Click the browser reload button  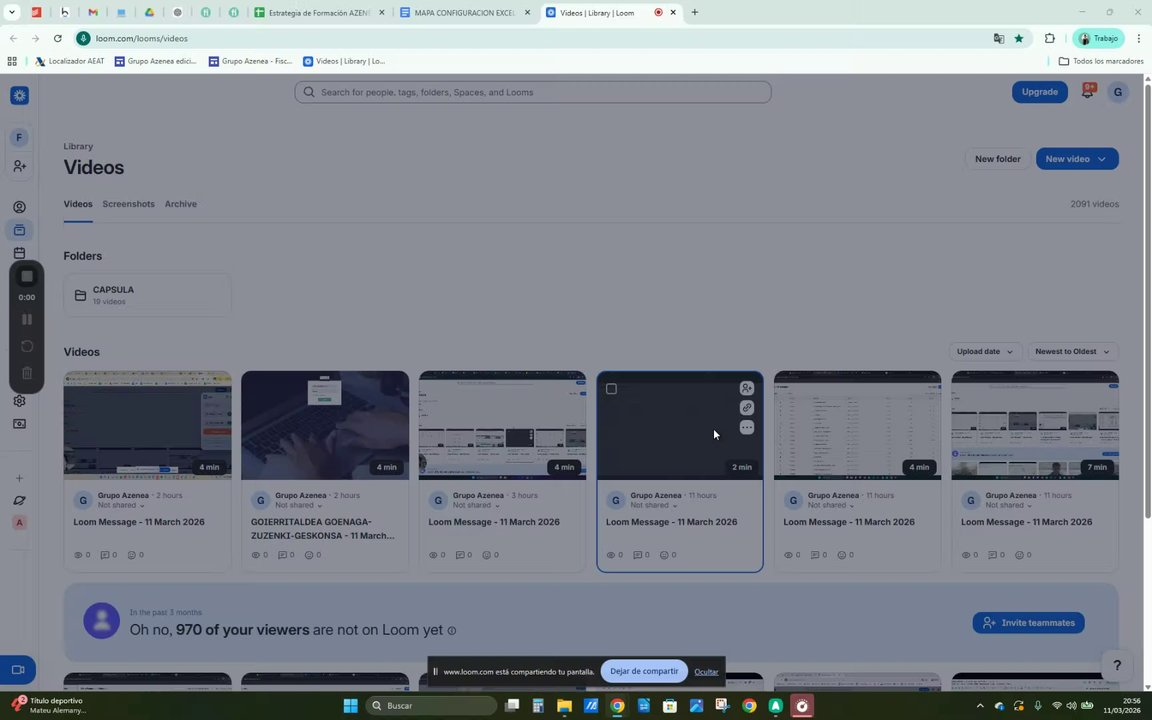point(57,38)
